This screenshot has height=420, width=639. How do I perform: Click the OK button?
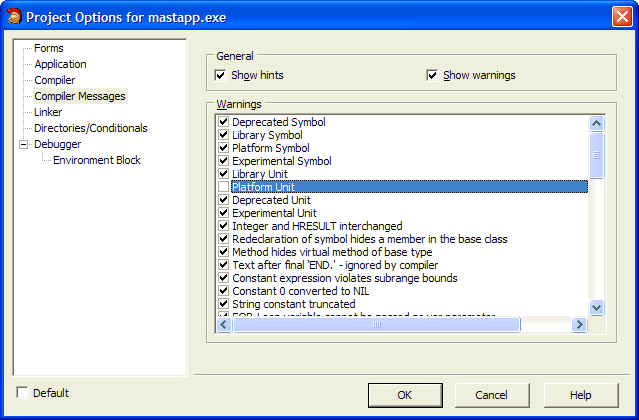(x=405, y=395)
